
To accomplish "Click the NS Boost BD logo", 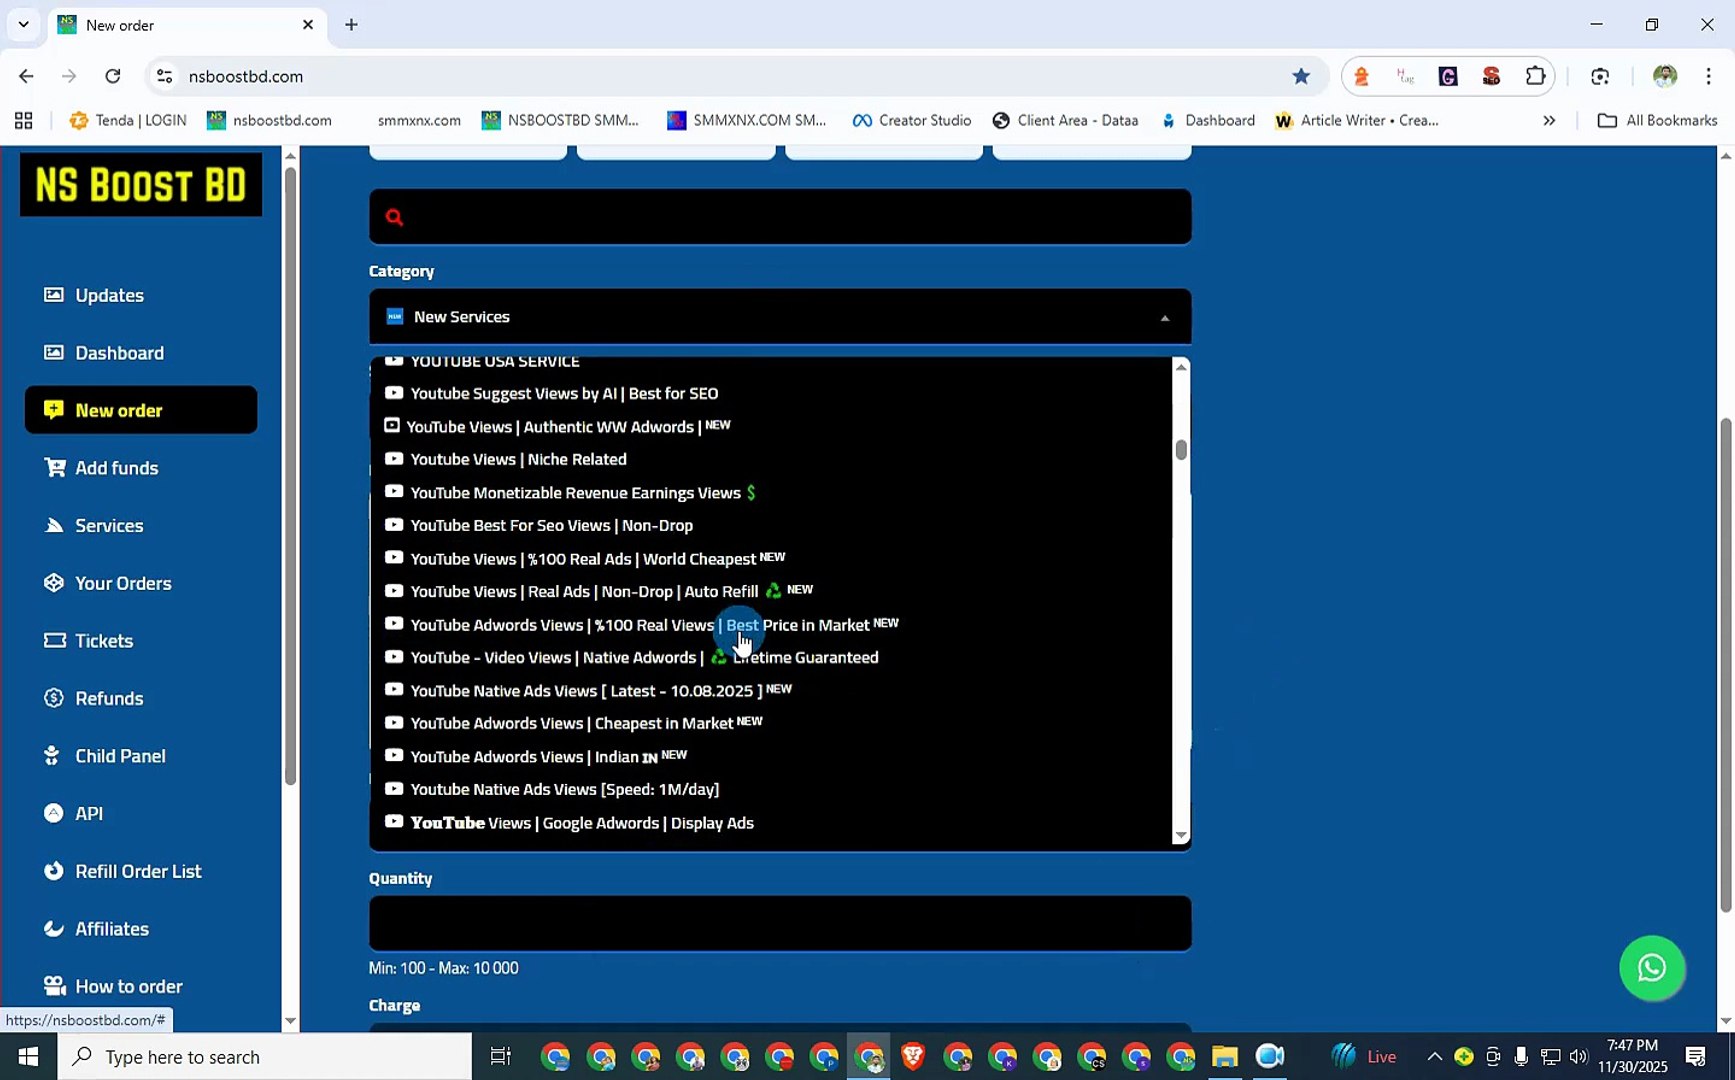I will coord(141,185).
